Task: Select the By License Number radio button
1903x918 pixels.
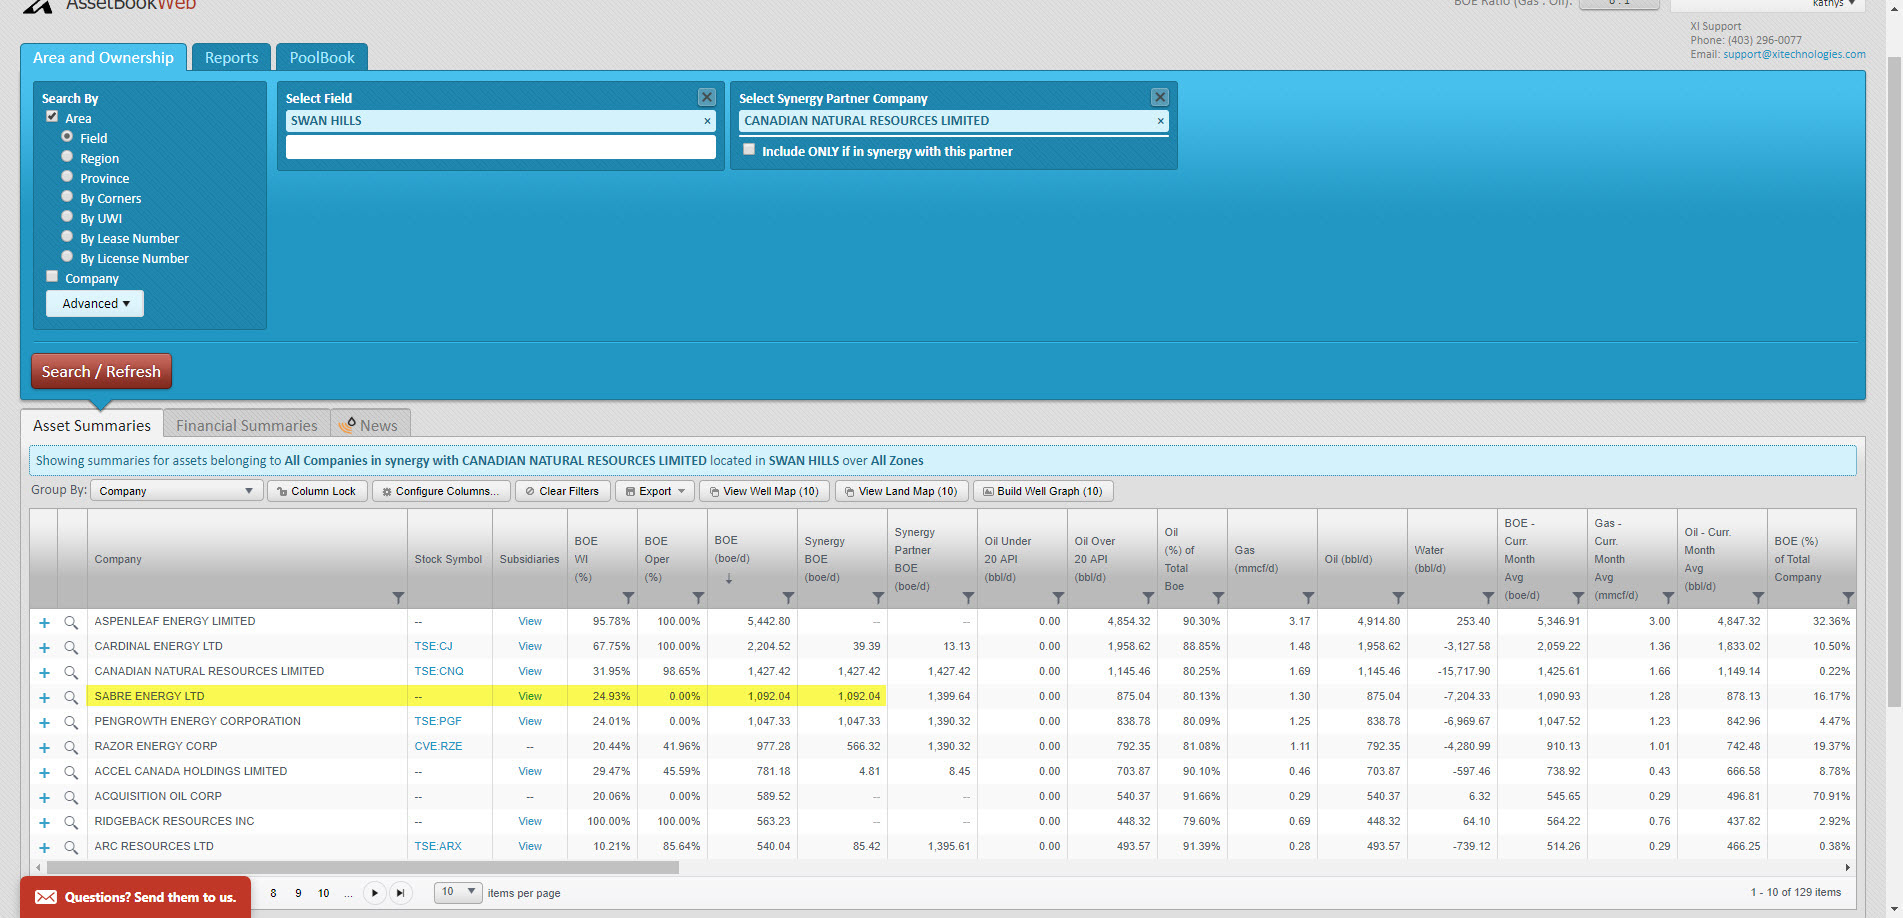Action: [67, 257]
